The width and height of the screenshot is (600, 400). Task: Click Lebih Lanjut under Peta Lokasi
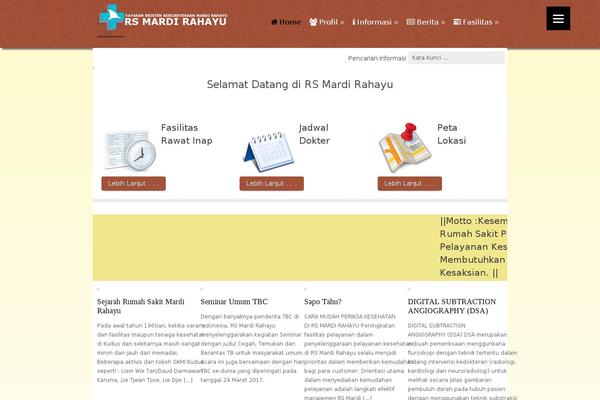[410, 183]
